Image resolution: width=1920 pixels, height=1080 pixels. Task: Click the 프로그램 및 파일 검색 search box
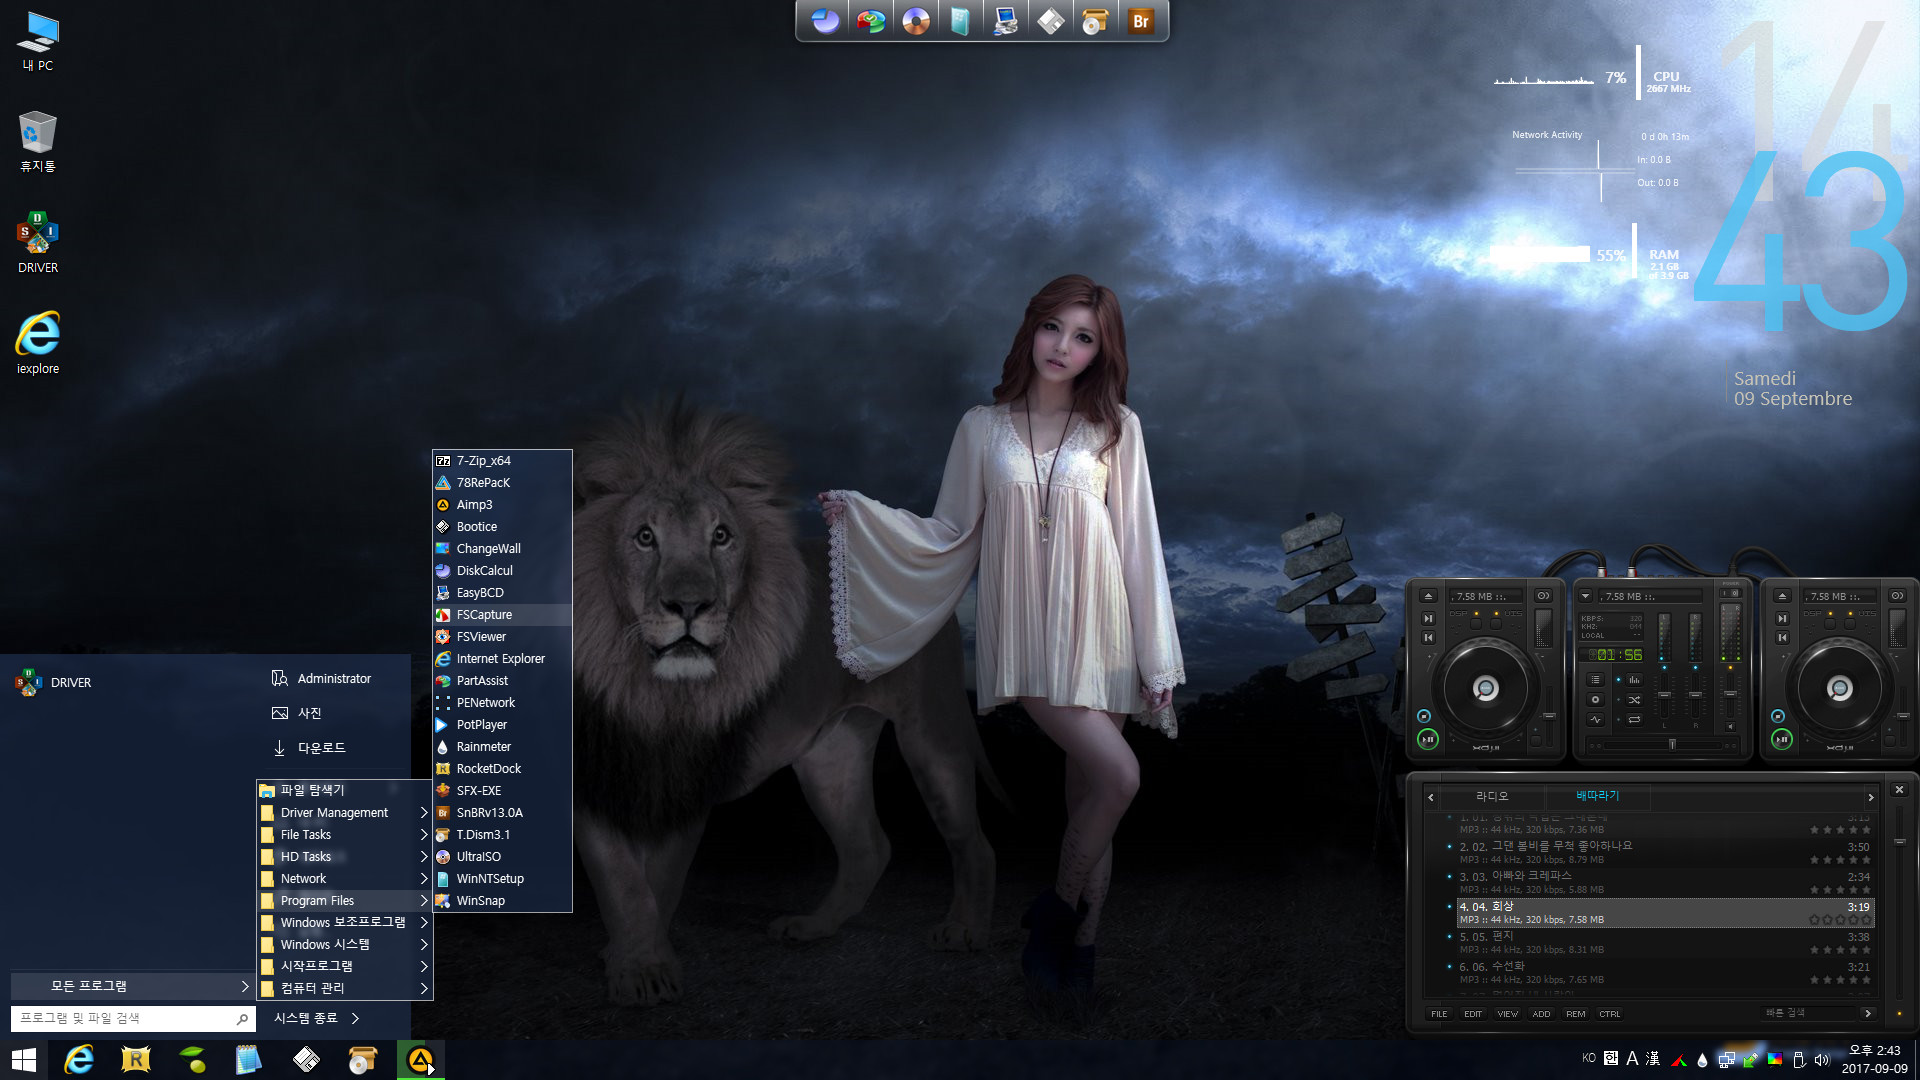(x=133, y=1018)
